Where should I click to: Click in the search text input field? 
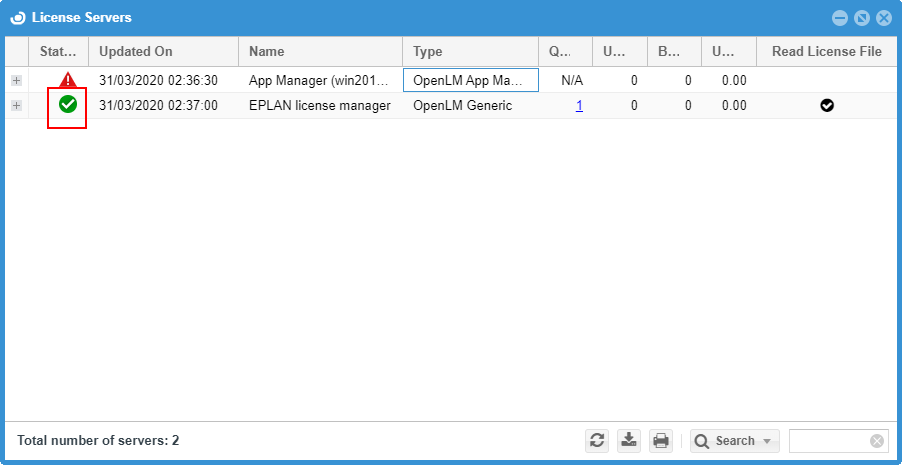pos(828,441)
